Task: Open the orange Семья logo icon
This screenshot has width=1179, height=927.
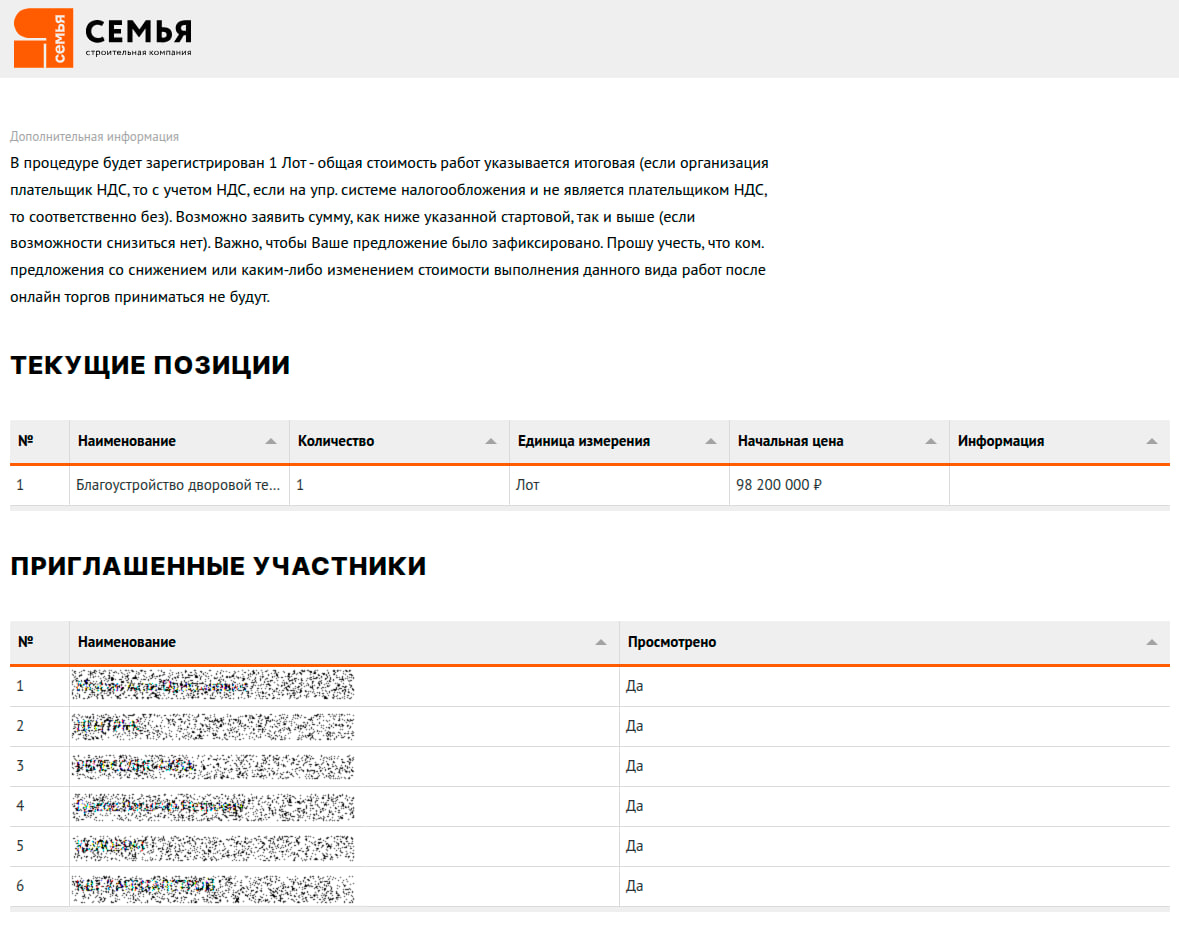Action: click(x=43, y=38)
